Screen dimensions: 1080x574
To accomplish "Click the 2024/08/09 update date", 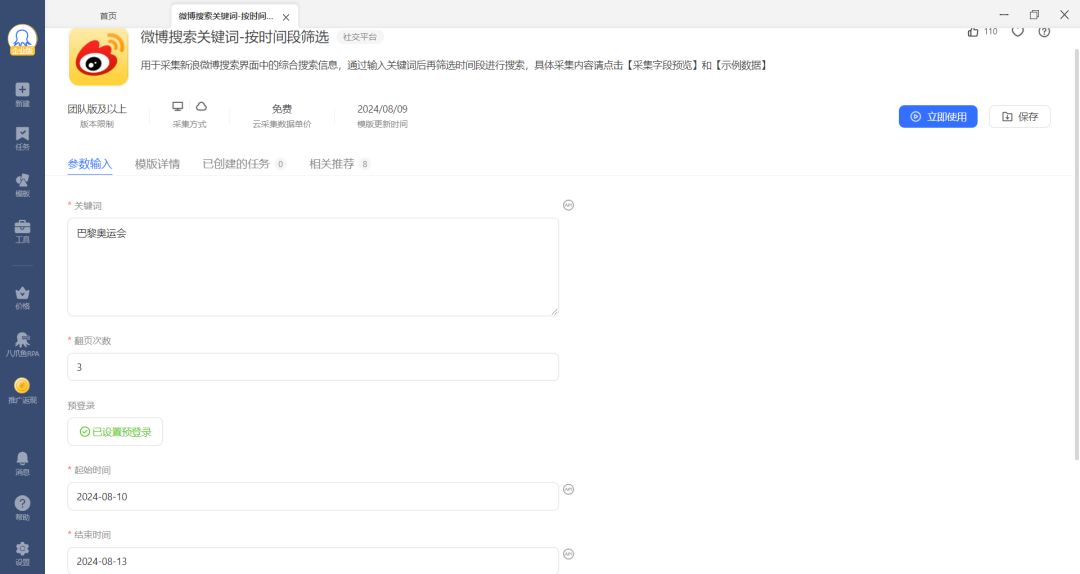I will pos(382,109).
